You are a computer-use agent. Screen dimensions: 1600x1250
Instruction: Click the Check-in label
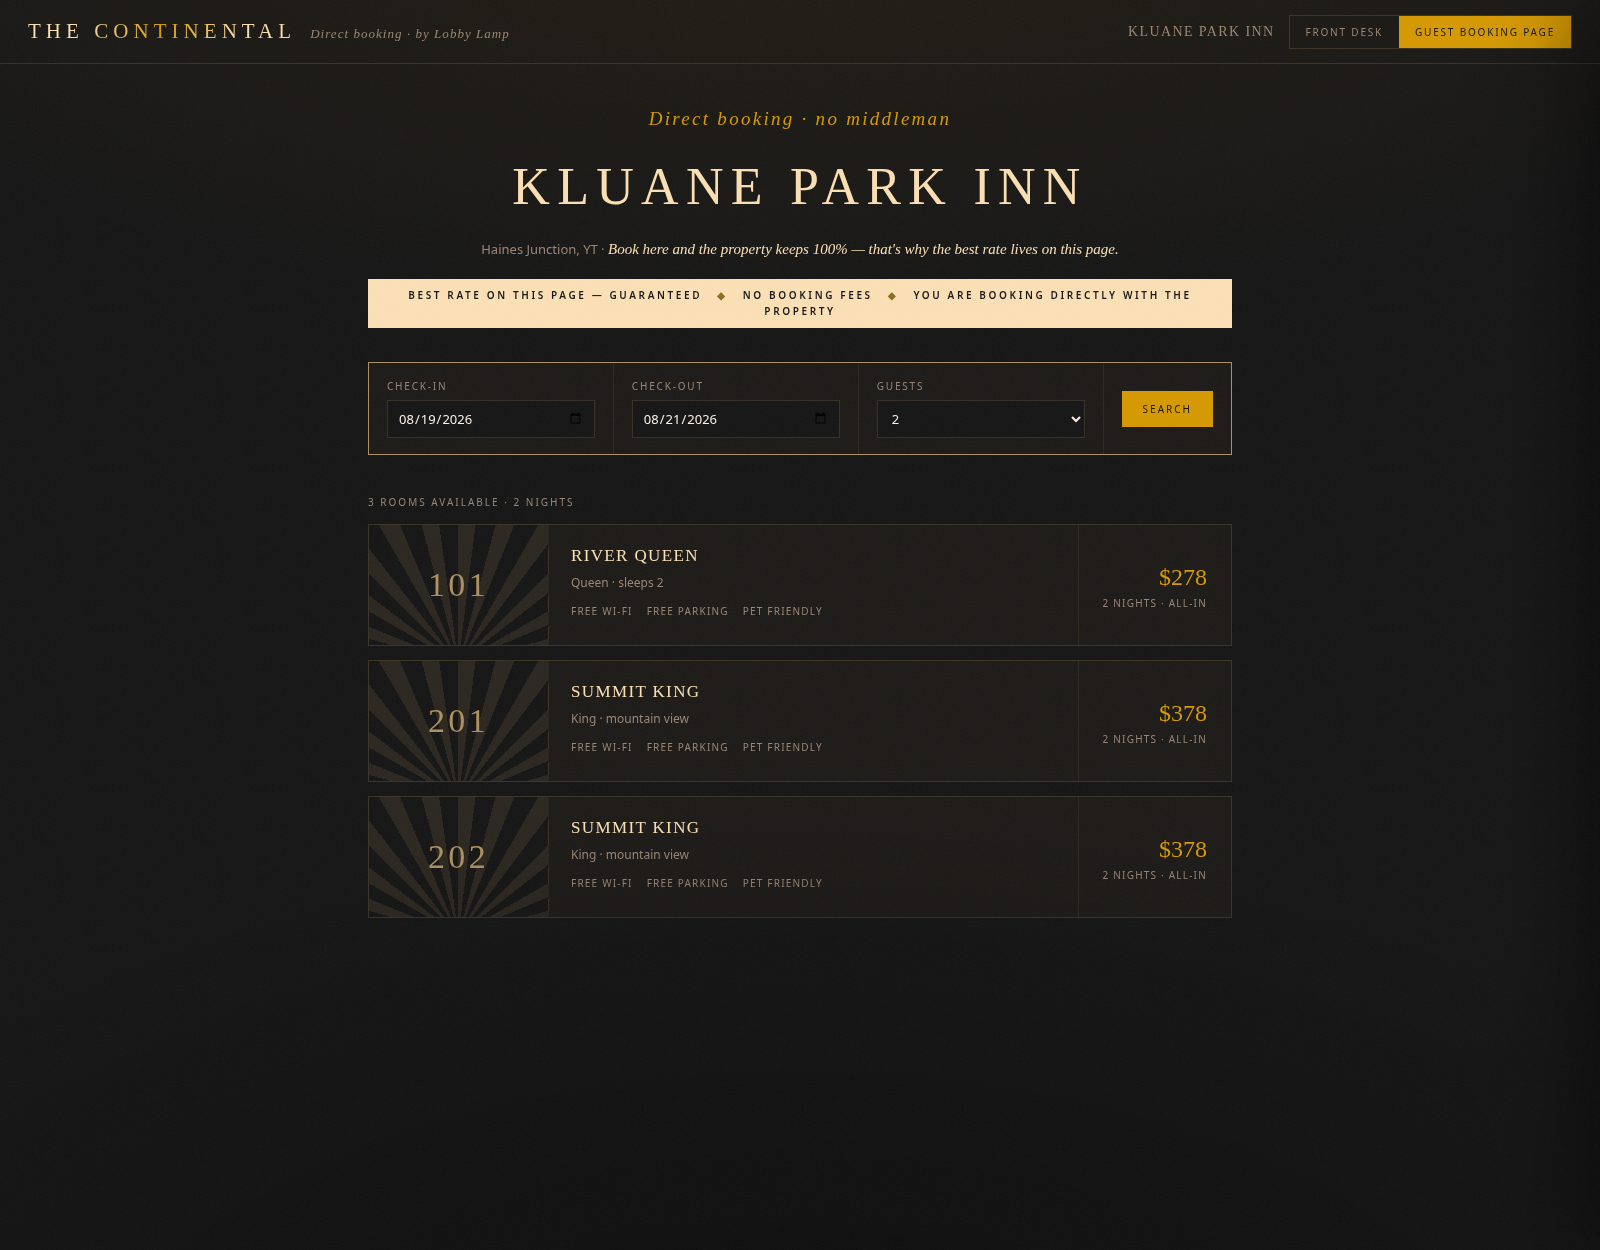417,386
